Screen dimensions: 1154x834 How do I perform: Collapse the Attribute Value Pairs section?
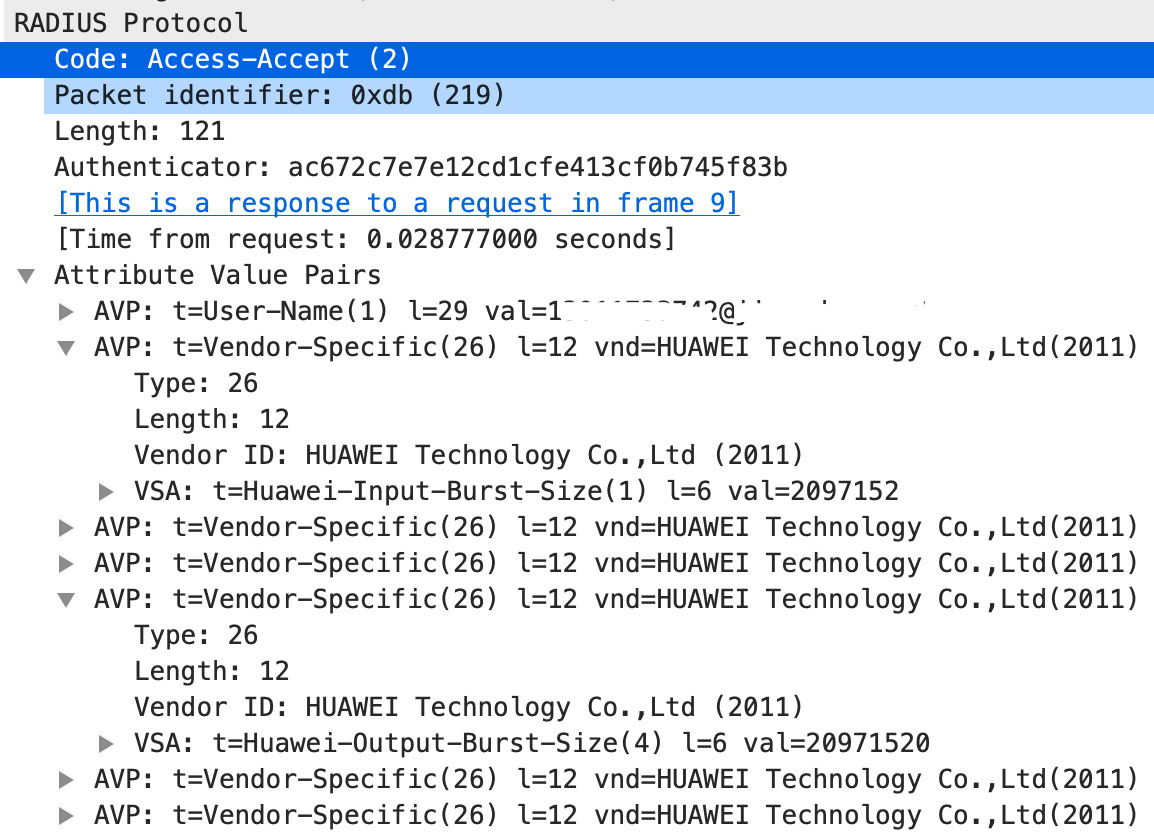(x=26, y=276)
